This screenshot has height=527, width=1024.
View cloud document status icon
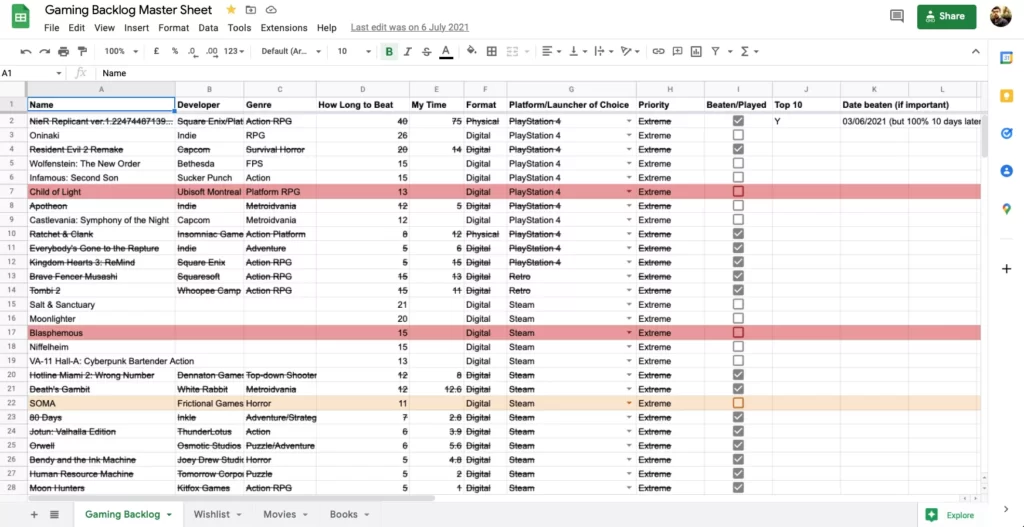[271, 10]
